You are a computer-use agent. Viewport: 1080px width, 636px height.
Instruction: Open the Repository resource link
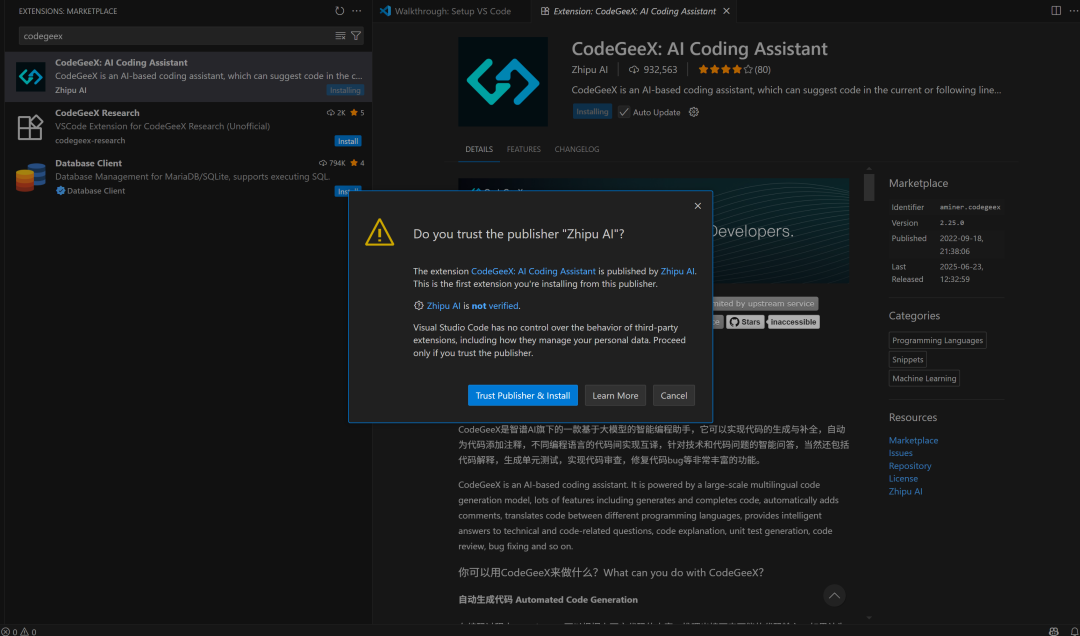click(x=910, y=466)
